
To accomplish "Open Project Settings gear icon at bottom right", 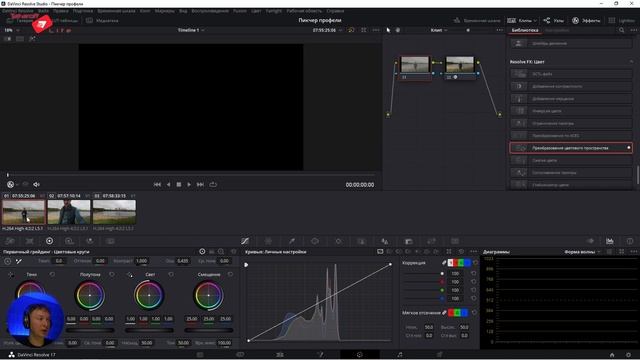I will (628, 355).
